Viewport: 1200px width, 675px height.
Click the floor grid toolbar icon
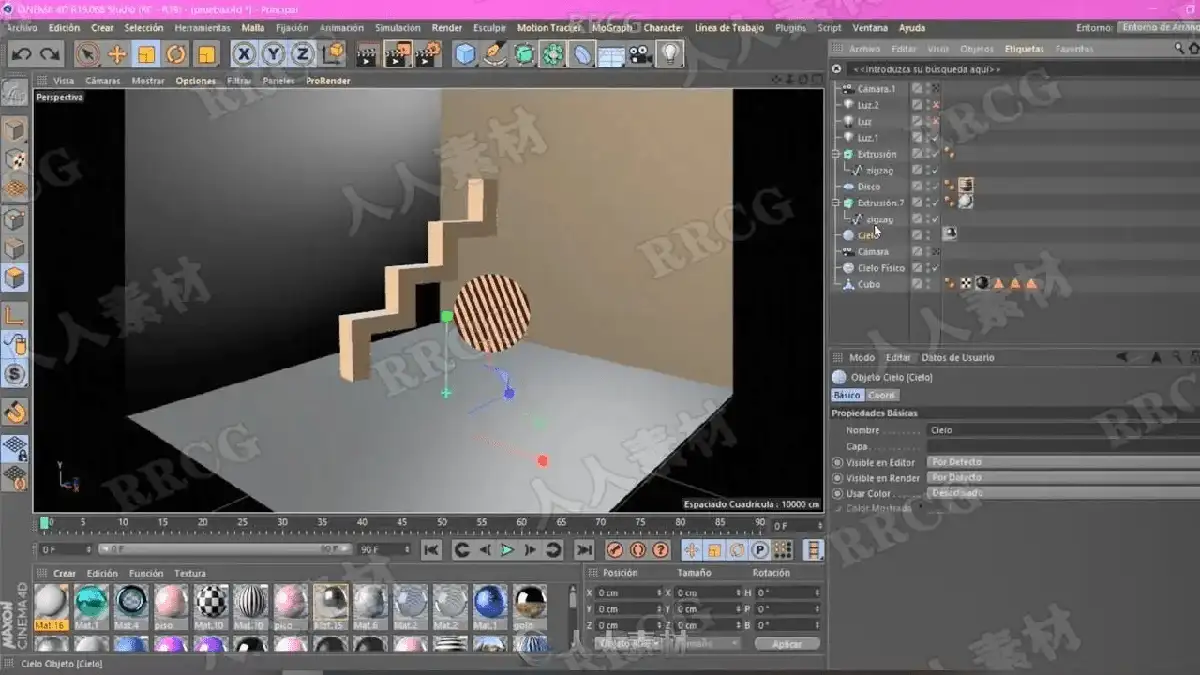612,54
